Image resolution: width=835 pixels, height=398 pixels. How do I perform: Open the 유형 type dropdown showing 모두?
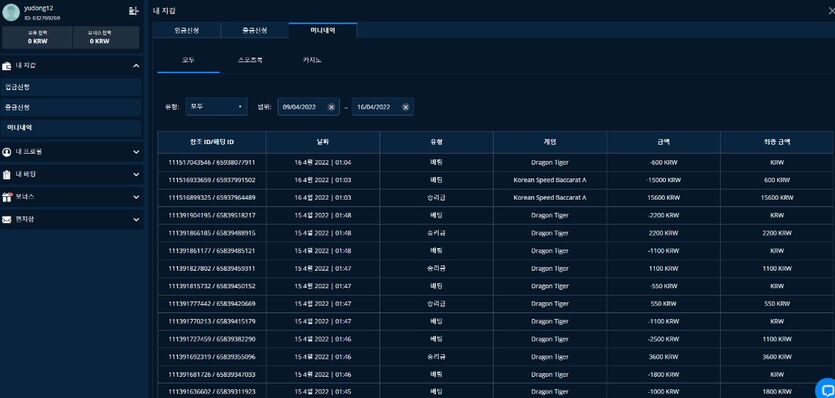click(216, 107)
